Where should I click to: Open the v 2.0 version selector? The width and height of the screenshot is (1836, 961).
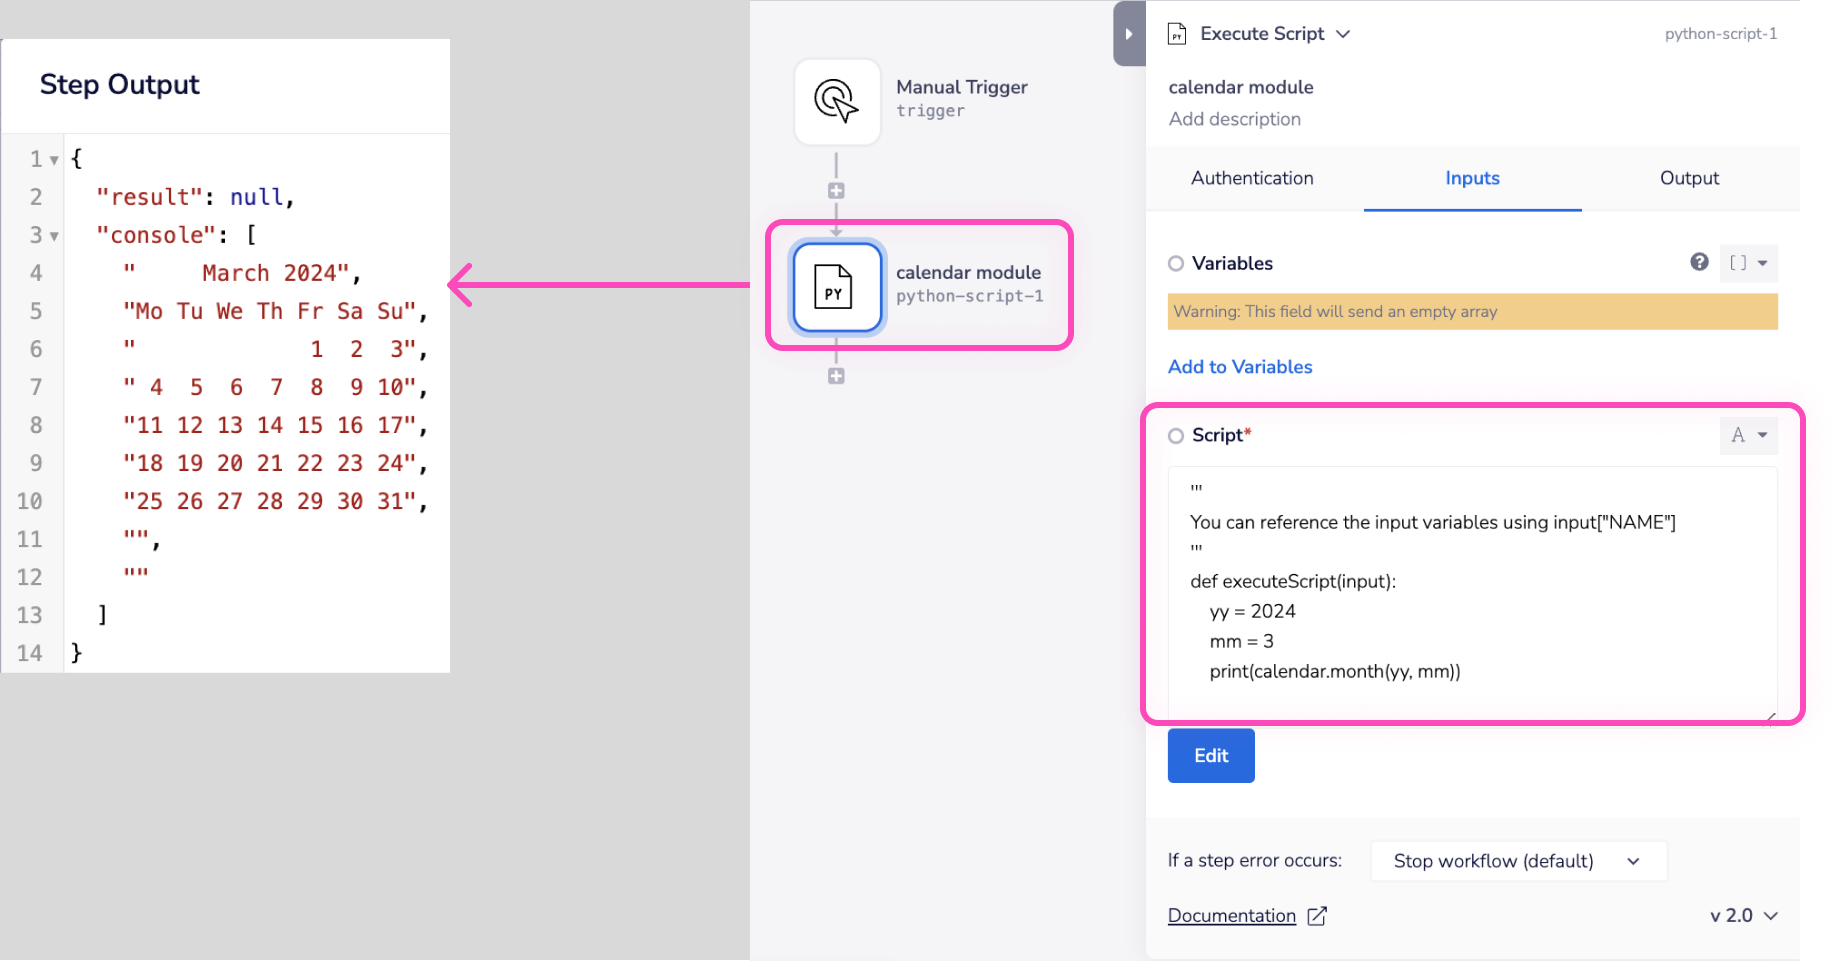tap(1743, 916)
